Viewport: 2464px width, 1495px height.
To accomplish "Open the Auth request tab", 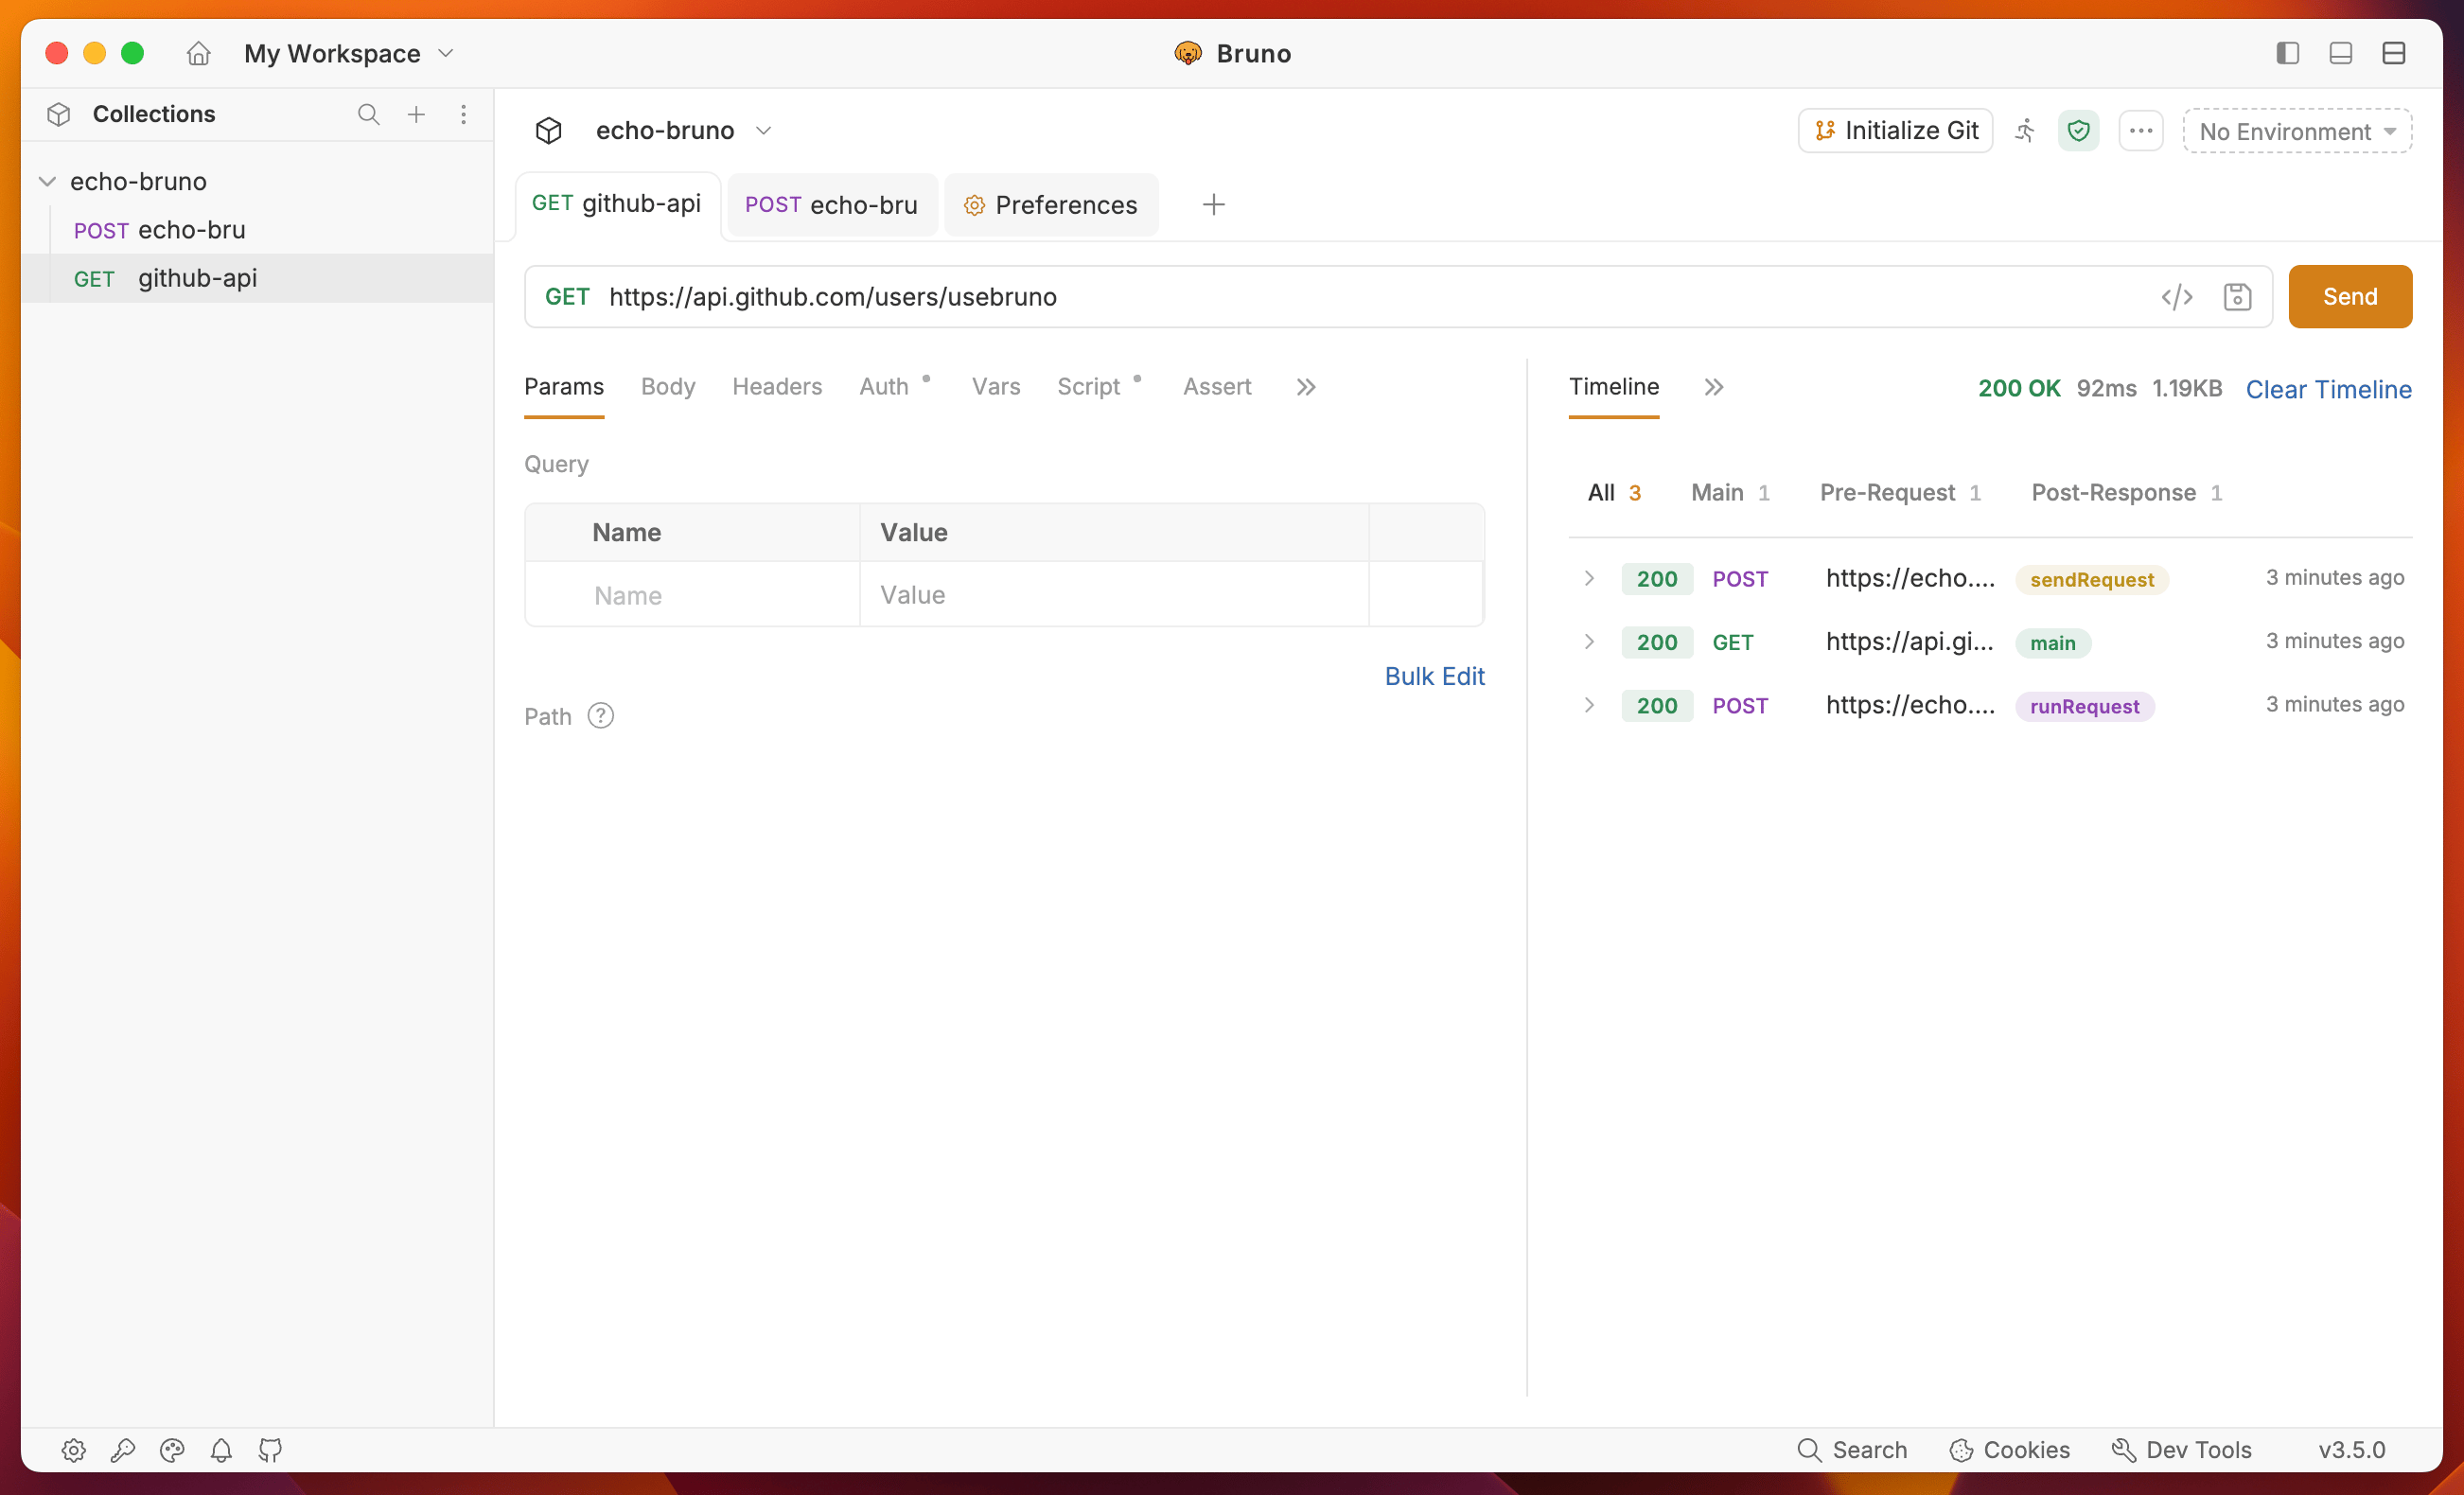I will coord(884,387).
